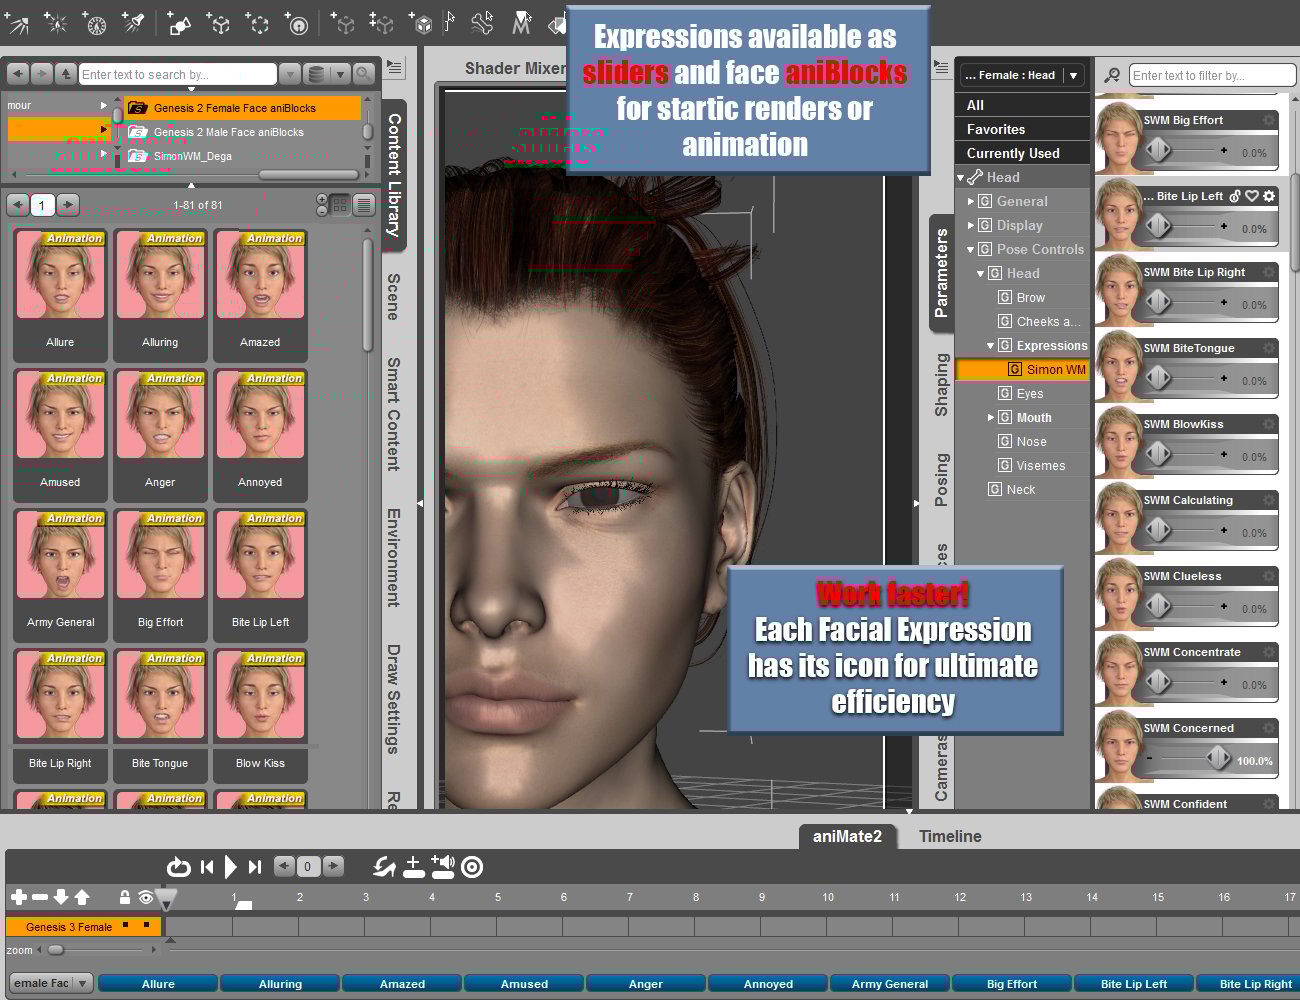
Task: Jump to next frame in aniMate2
Action: coord(254,867)
